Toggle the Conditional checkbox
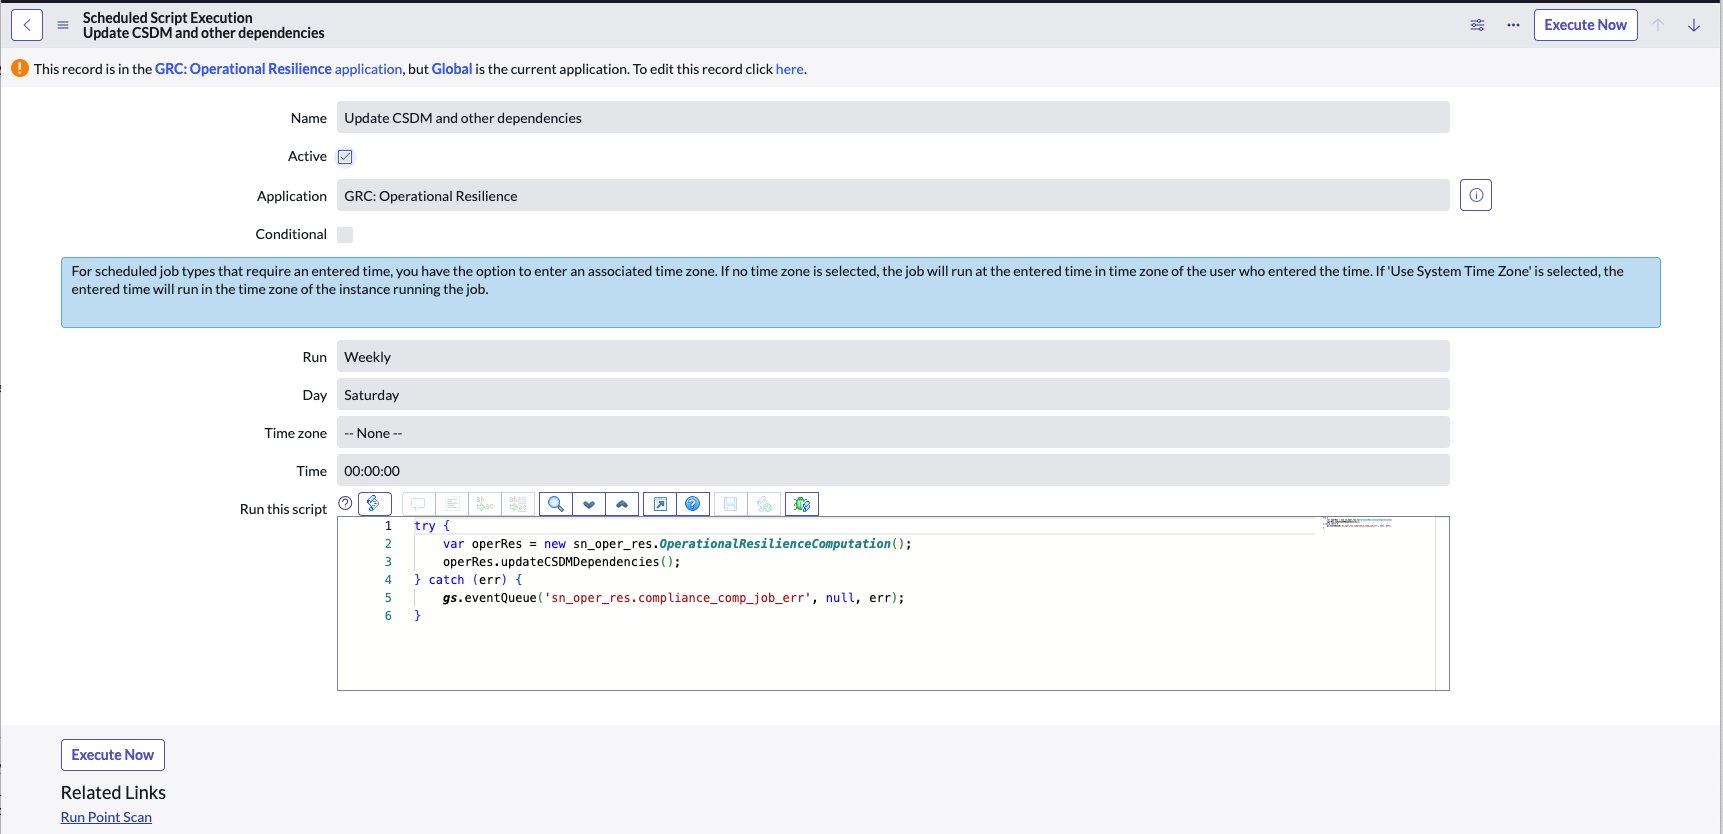This screenshot has width=1723, height=834. (345, 234)
